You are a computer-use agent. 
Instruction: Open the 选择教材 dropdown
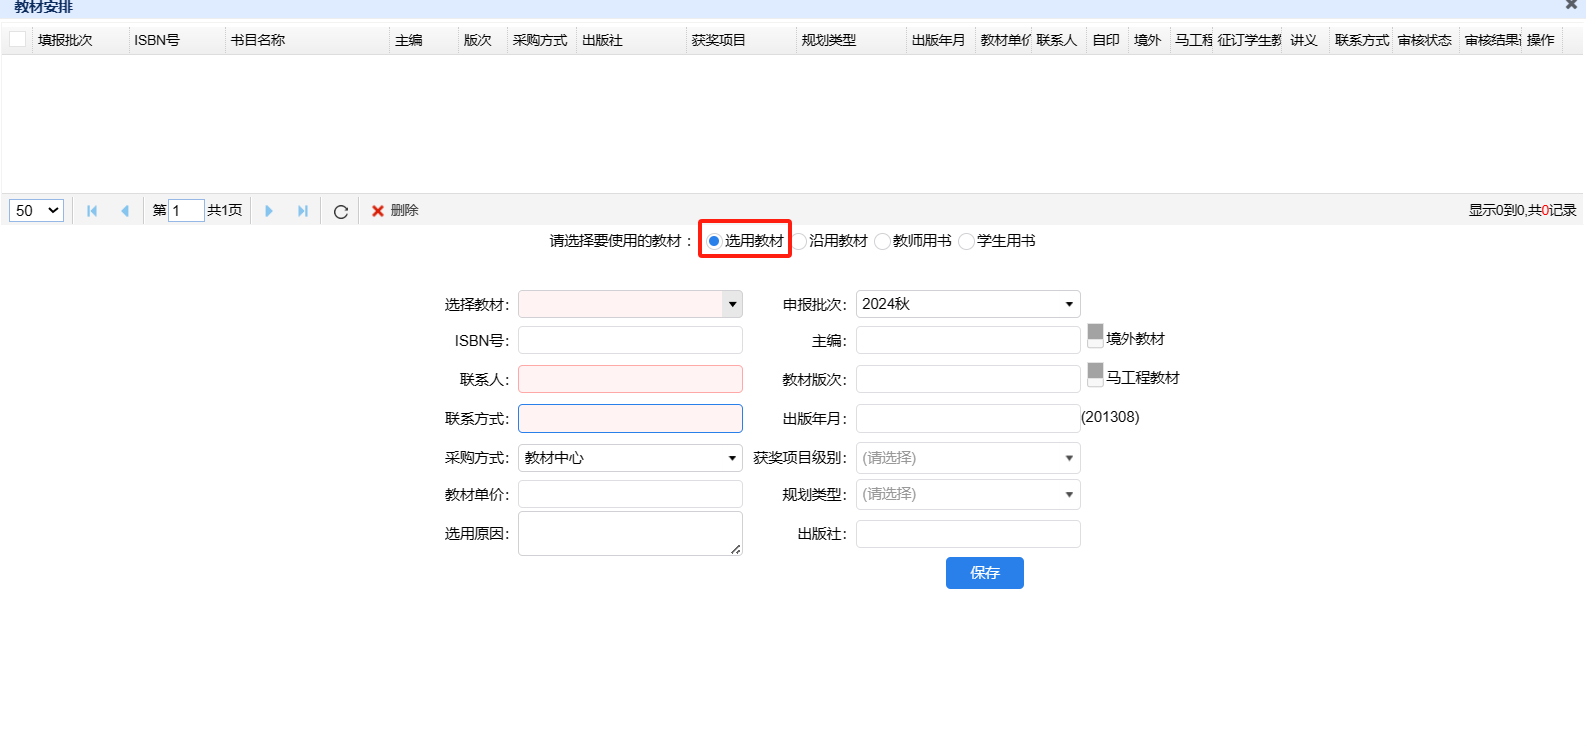(732, 304)
